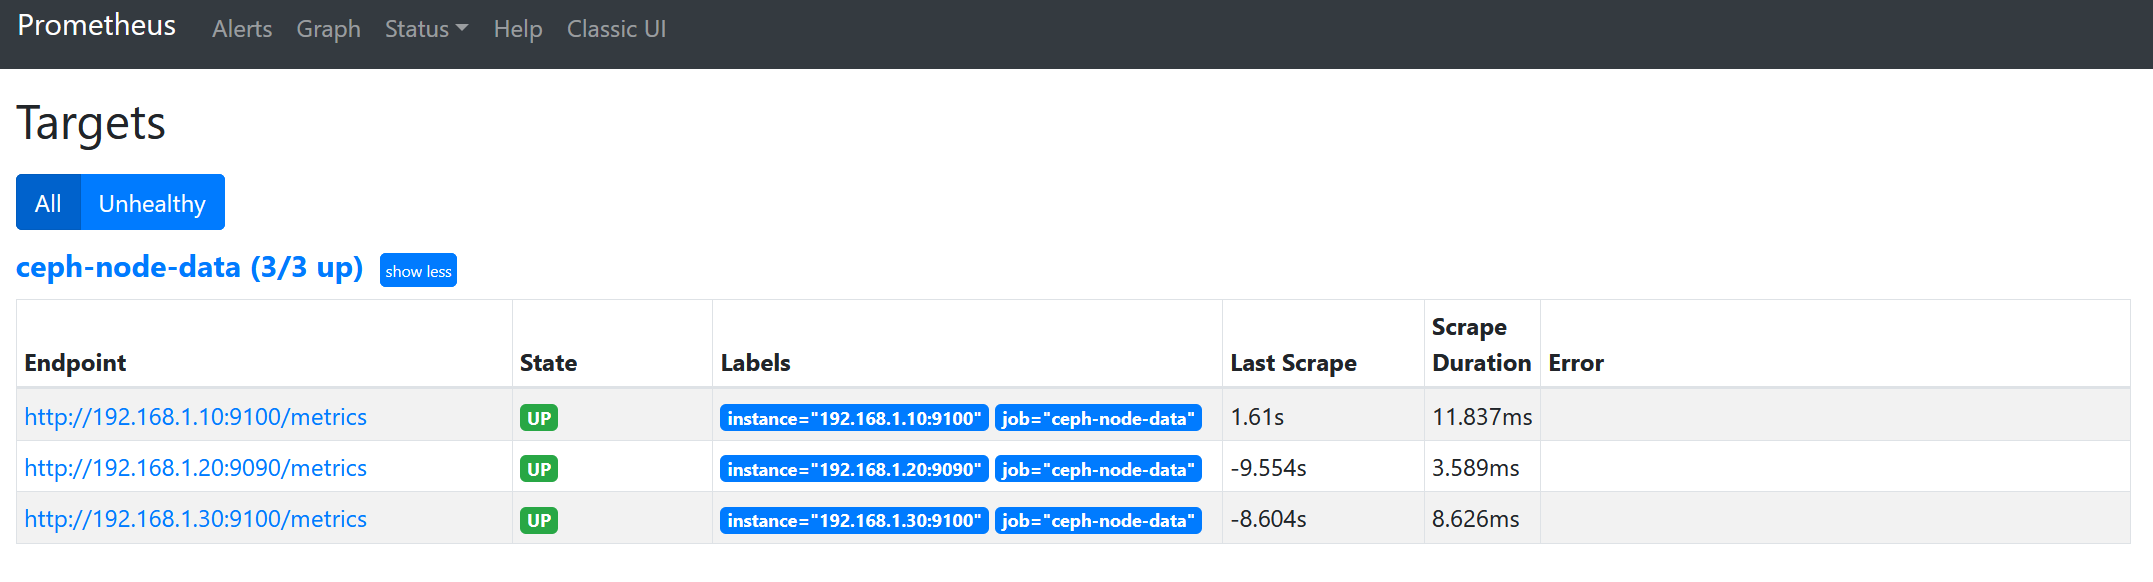Open the Alerts page
The height and width of the screenshot is (582, 2153).
coord(242,29)
